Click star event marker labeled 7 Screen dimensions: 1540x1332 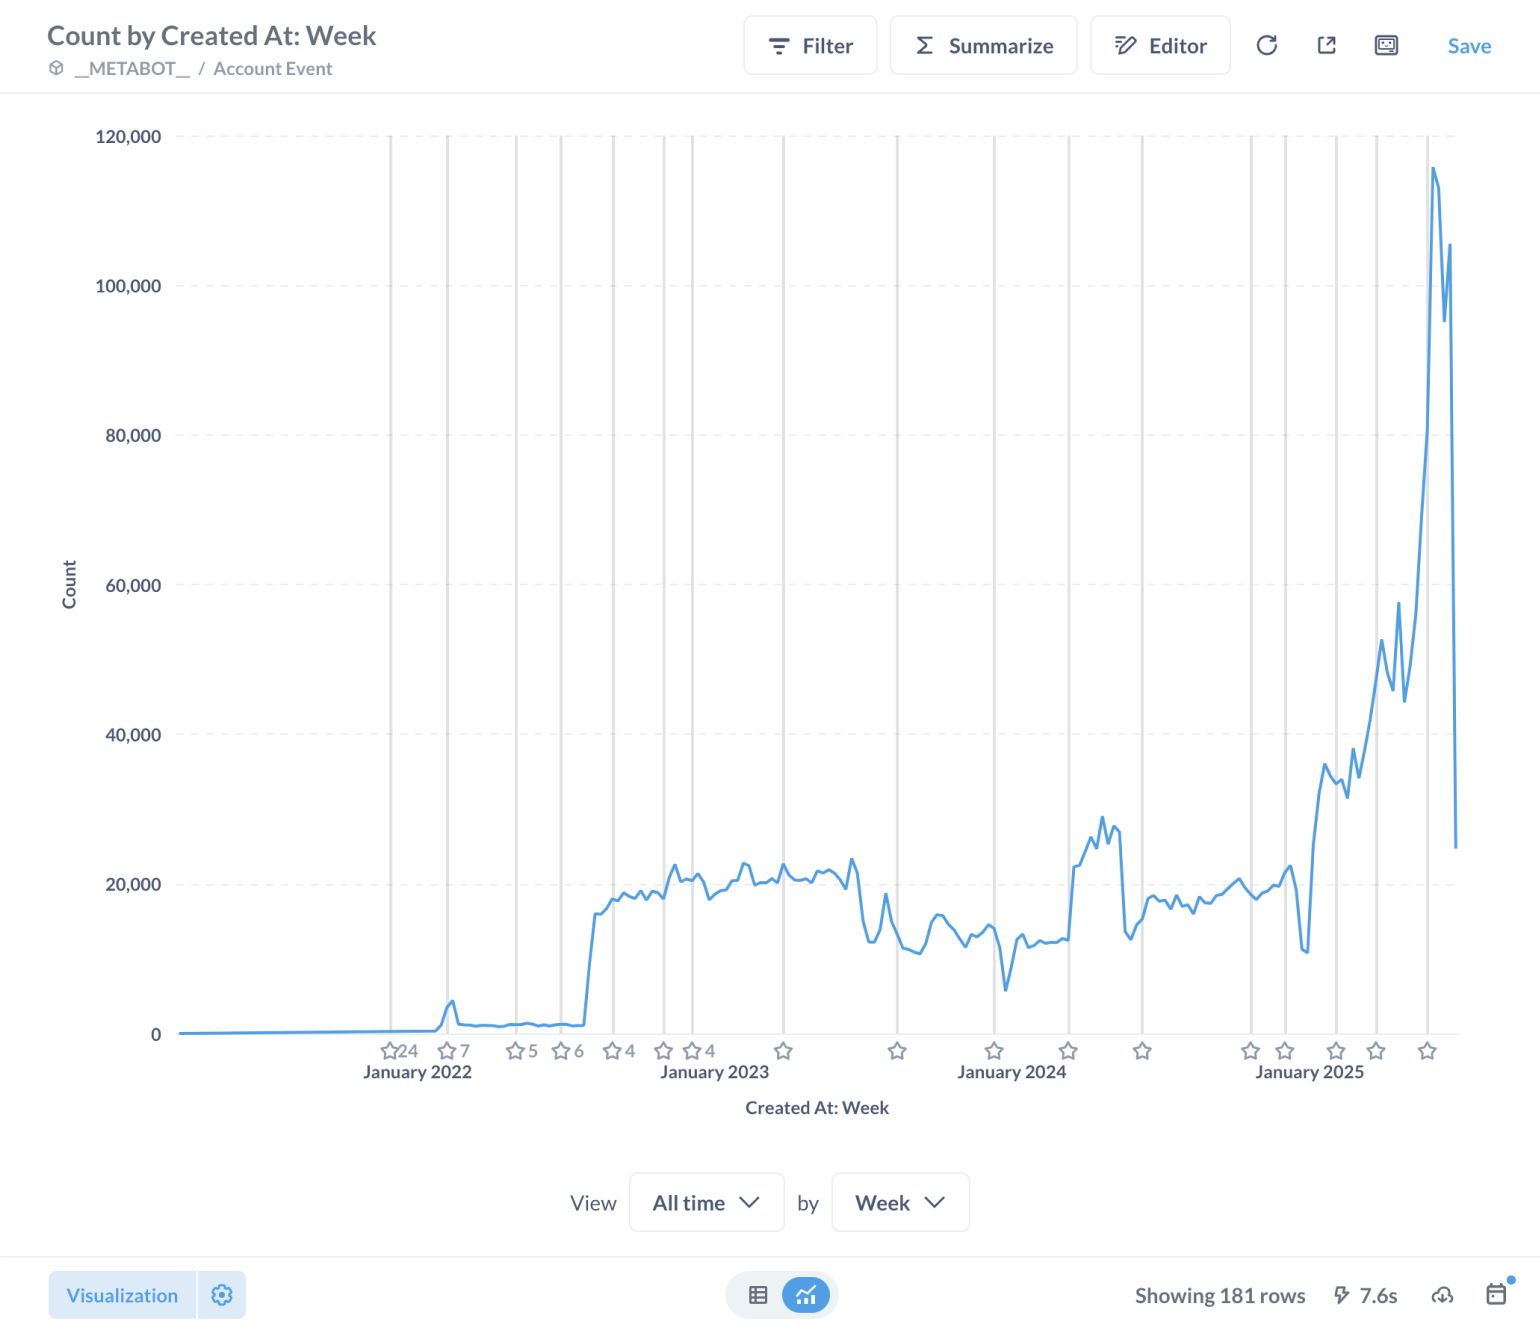click(x=448, y=1051)
